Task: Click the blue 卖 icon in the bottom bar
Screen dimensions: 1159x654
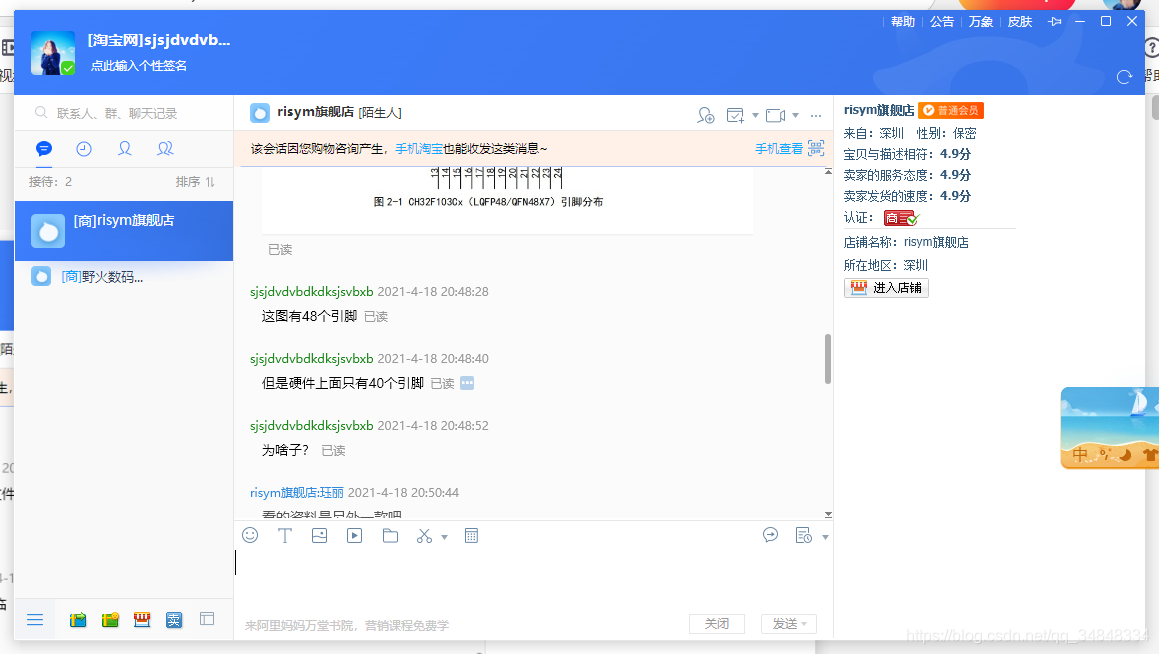Action: point(174,619)
